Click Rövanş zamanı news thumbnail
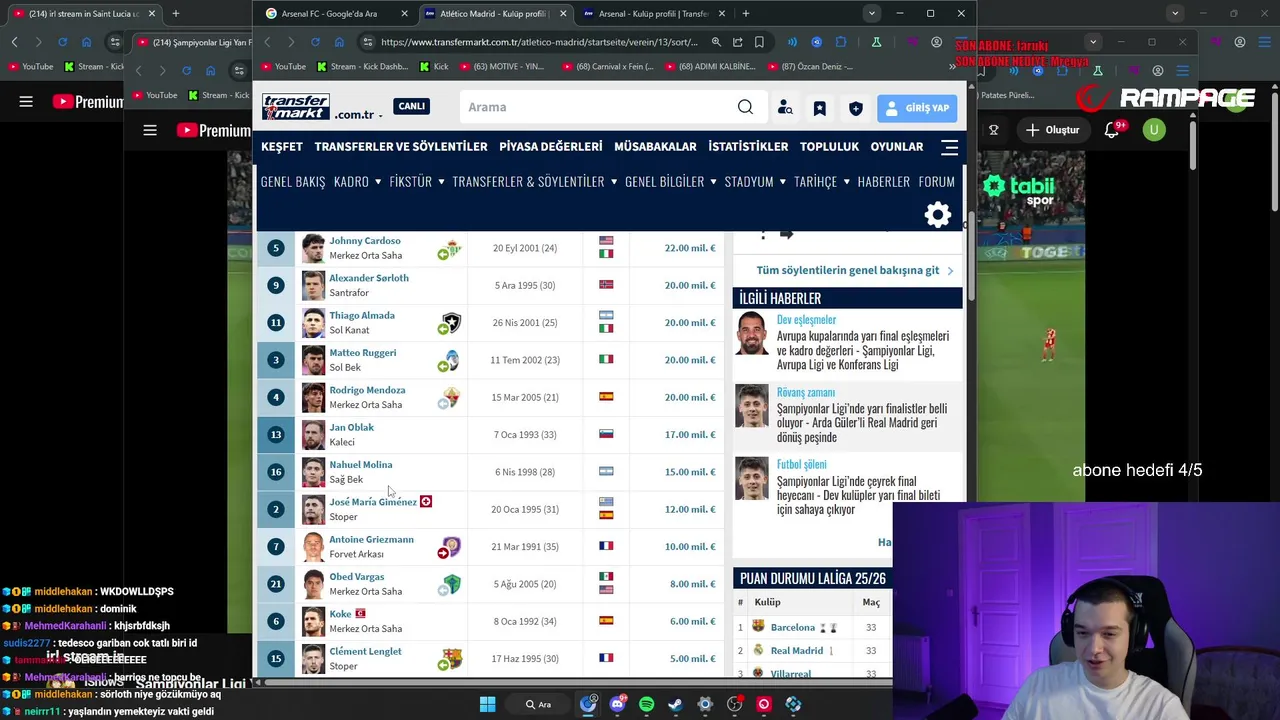This screenshot has height=720, width=1280. coord(752,407)
